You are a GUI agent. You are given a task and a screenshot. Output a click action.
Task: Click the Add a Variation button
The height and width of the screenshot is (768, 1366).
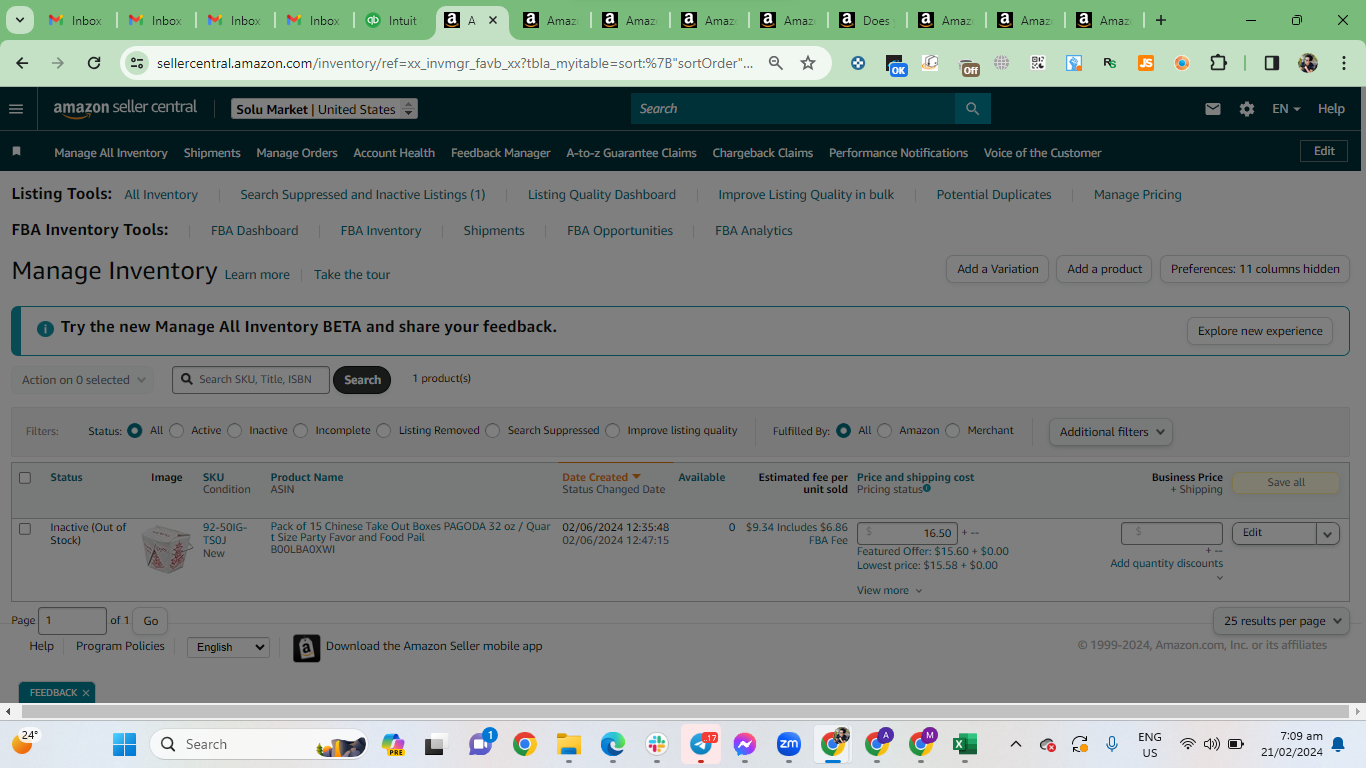point(998,269)
